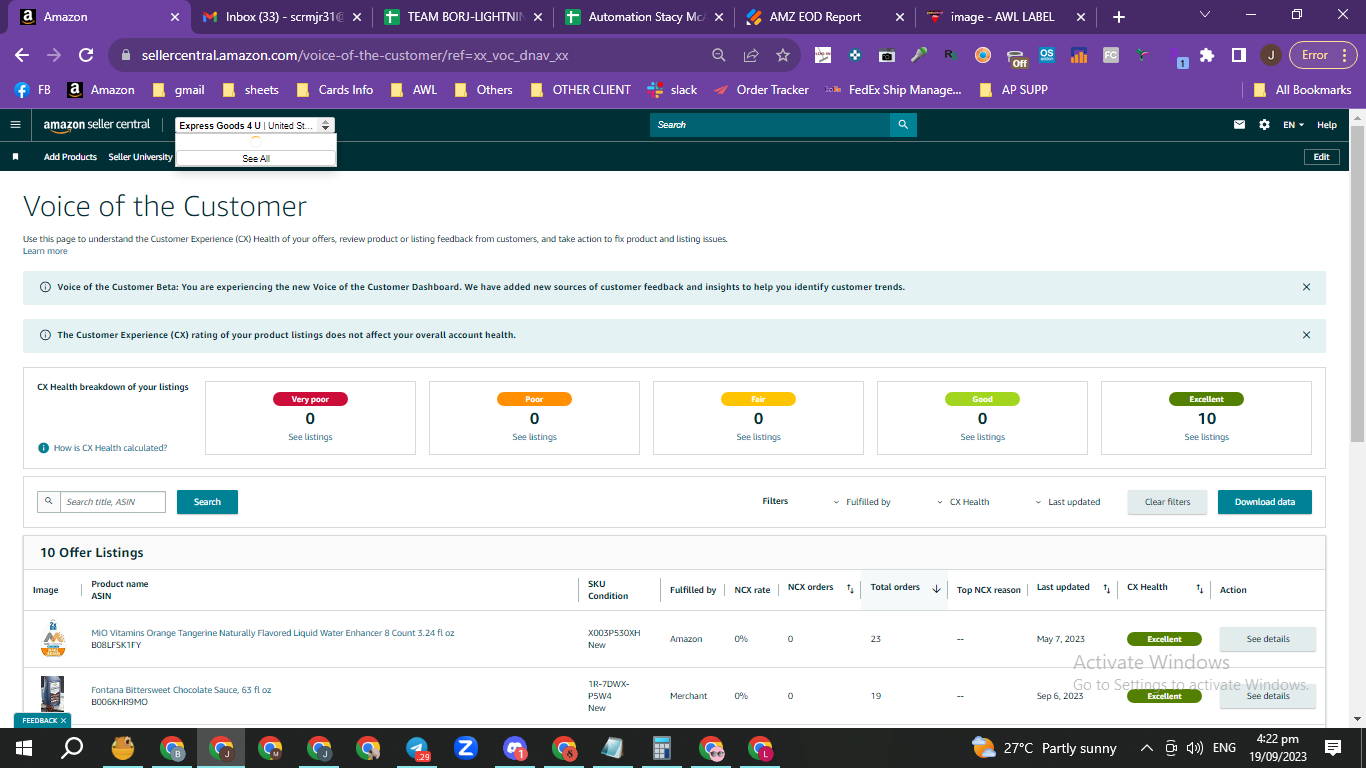Open the Chrome extensions puzzle icon

(x=1207, y=55)
